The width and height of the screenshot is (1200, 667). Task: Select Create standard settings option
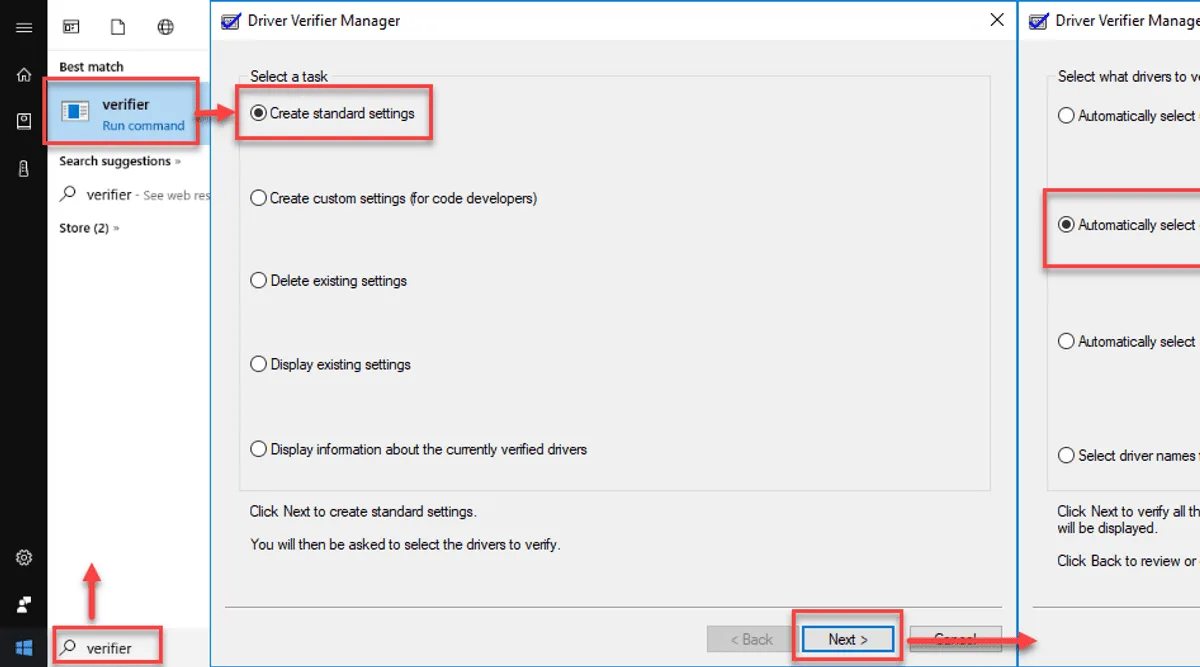pos(332,113)
